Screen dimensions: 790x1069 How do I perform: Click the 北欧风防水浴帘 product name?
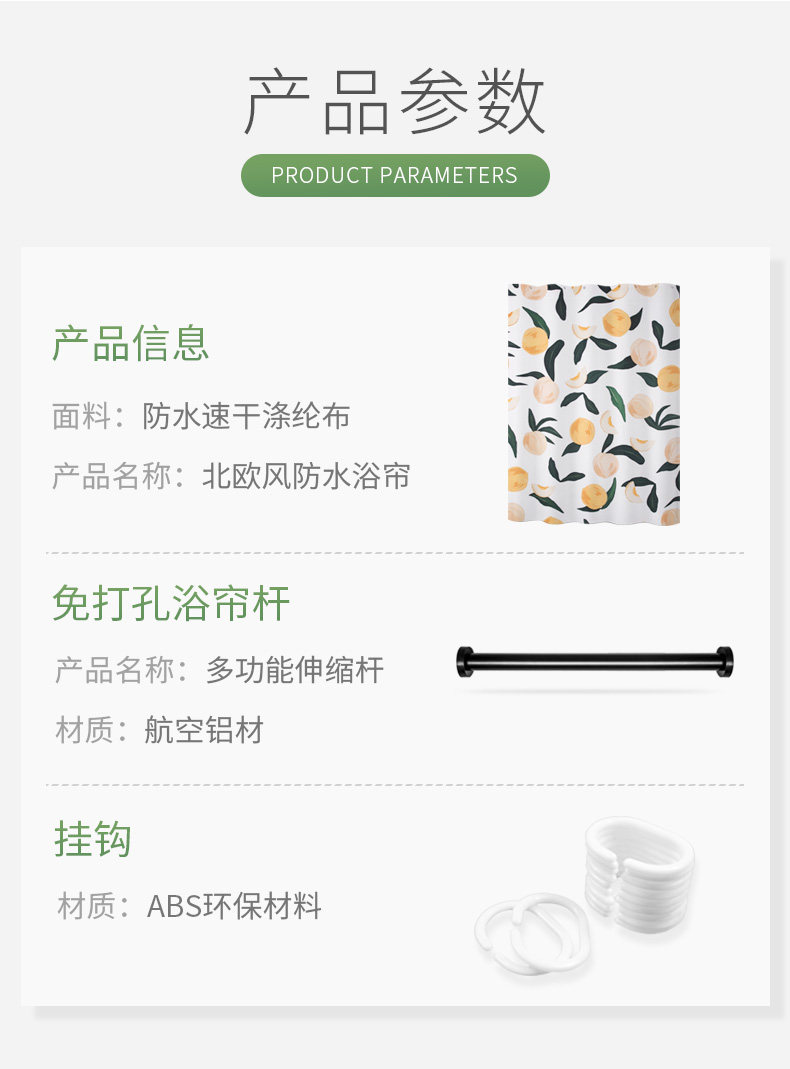coord(306,476)
